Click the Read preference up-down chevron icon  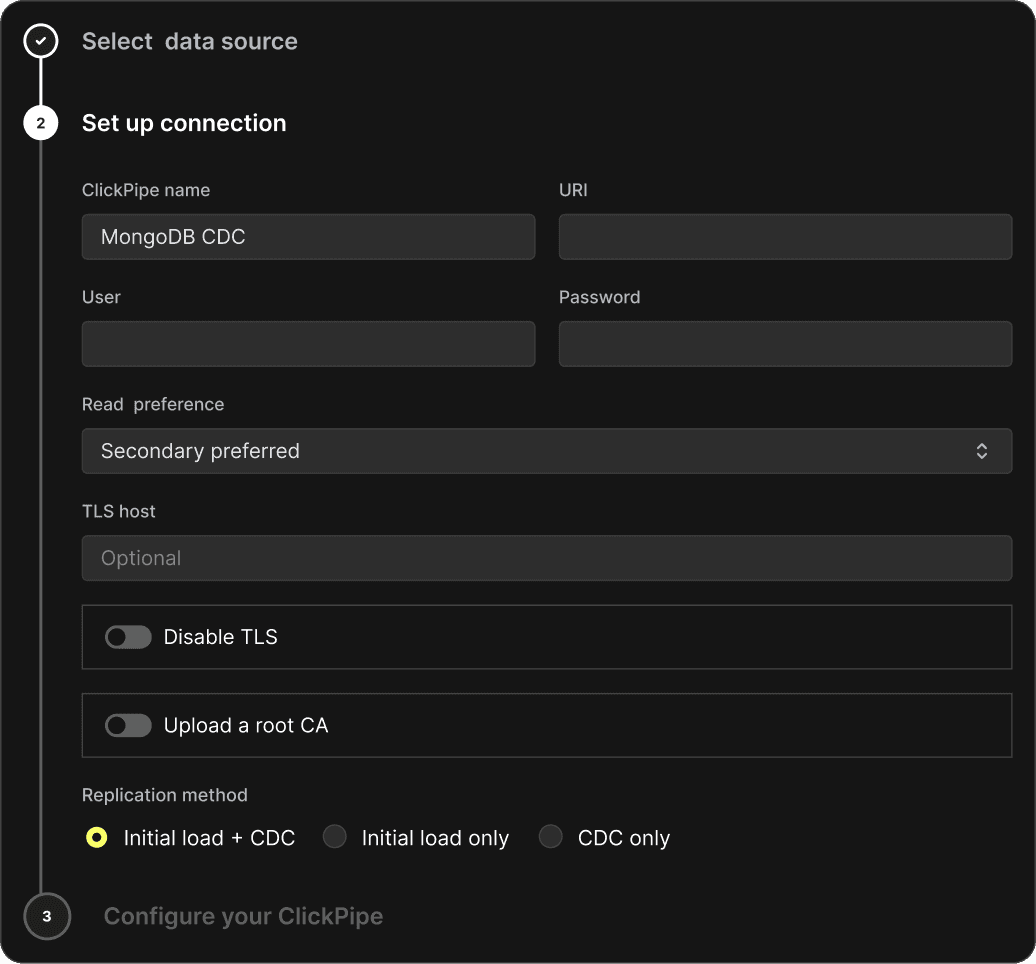pyautogui.click(x=981, y=451)
